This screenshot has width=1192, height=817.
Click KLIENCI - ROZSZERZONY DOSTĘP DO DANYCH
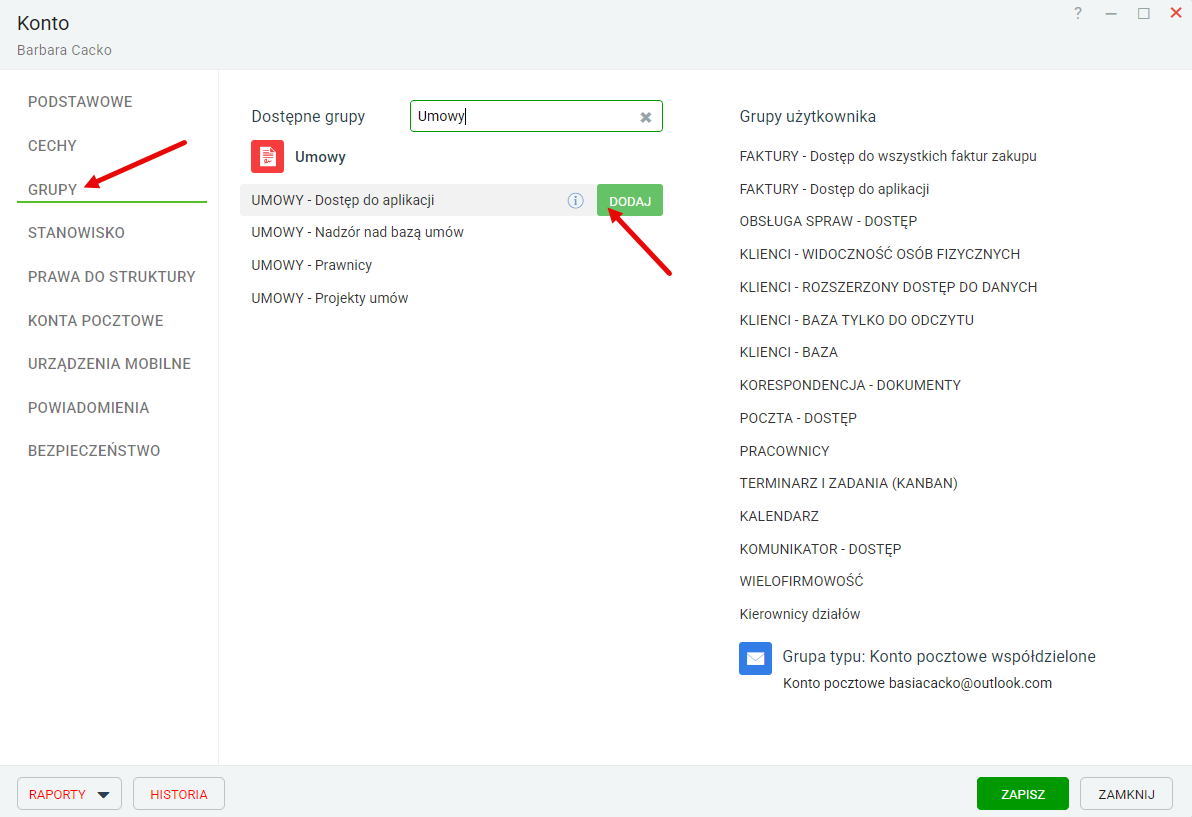click(888, 287)
